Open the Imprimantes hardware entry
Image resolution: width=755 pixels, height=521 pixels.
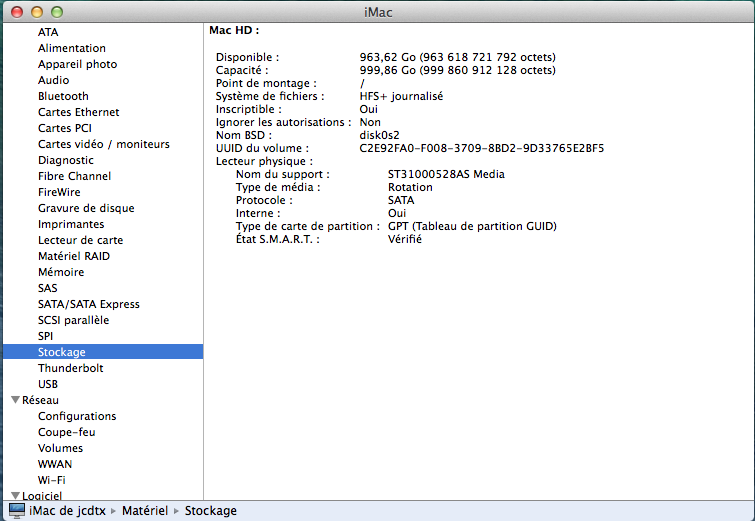[71, 224]
